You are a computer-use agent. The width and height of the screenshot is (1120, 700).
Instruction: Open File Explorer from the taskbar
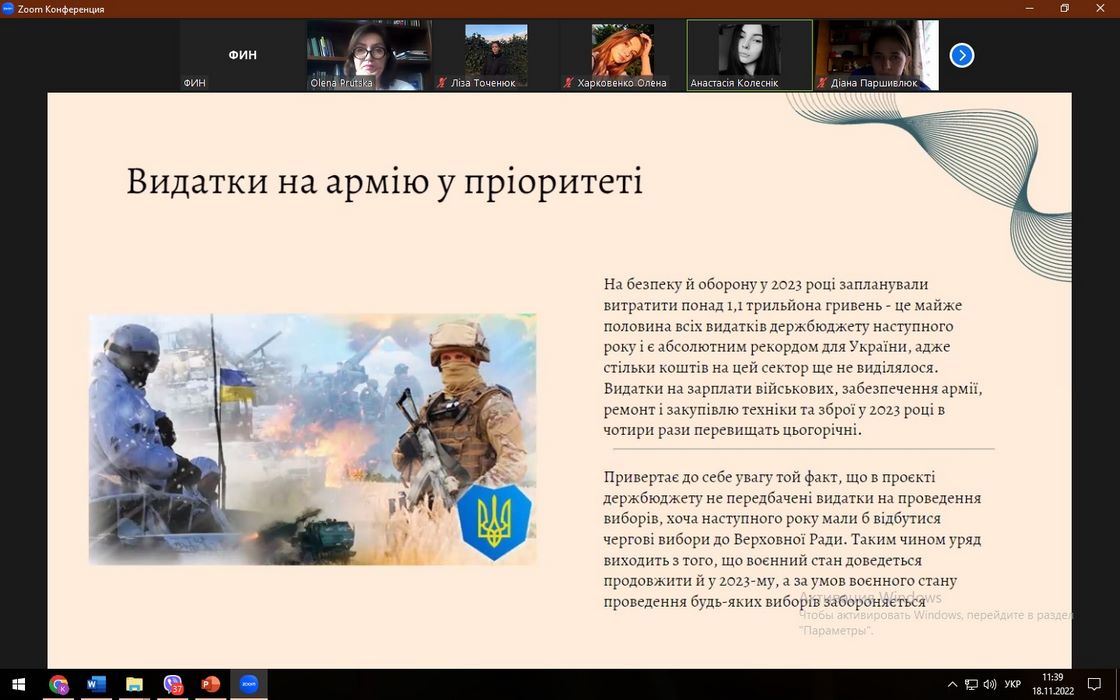pos(134,684)
